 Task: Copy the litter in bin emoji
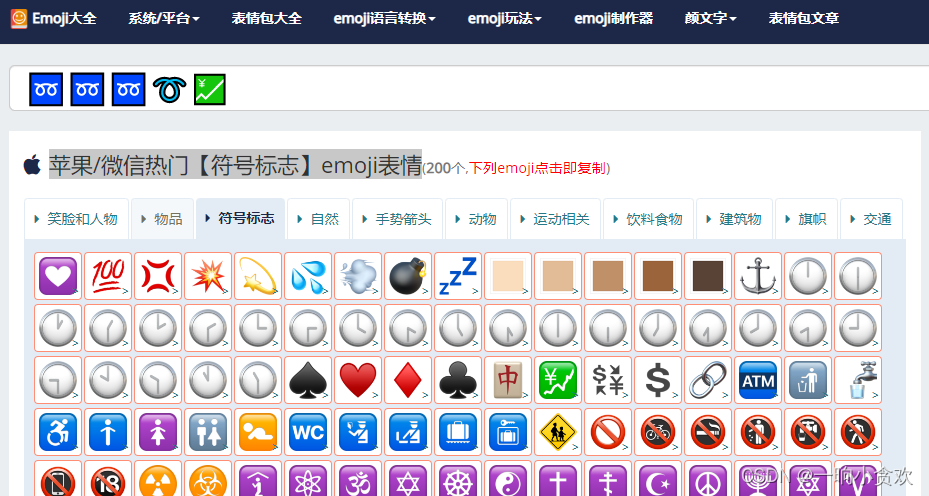pos(808,380)
